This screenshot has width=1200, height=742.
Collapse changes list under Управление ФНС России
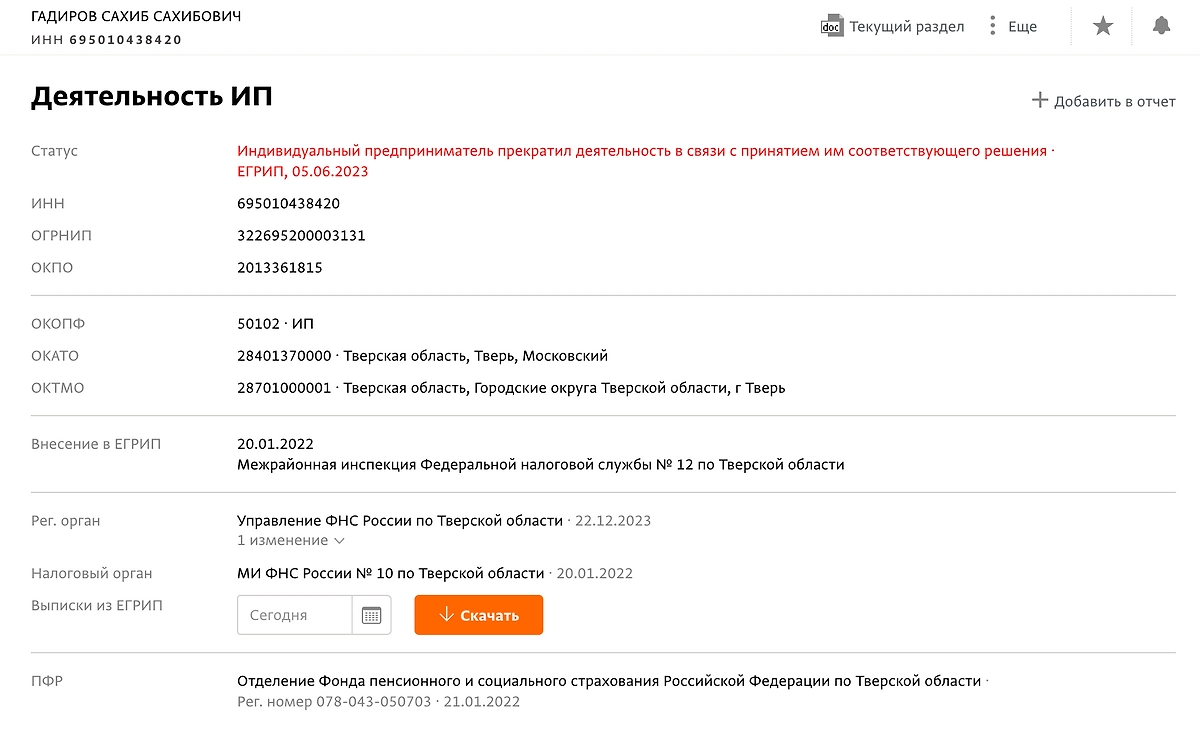coord(338,539)
